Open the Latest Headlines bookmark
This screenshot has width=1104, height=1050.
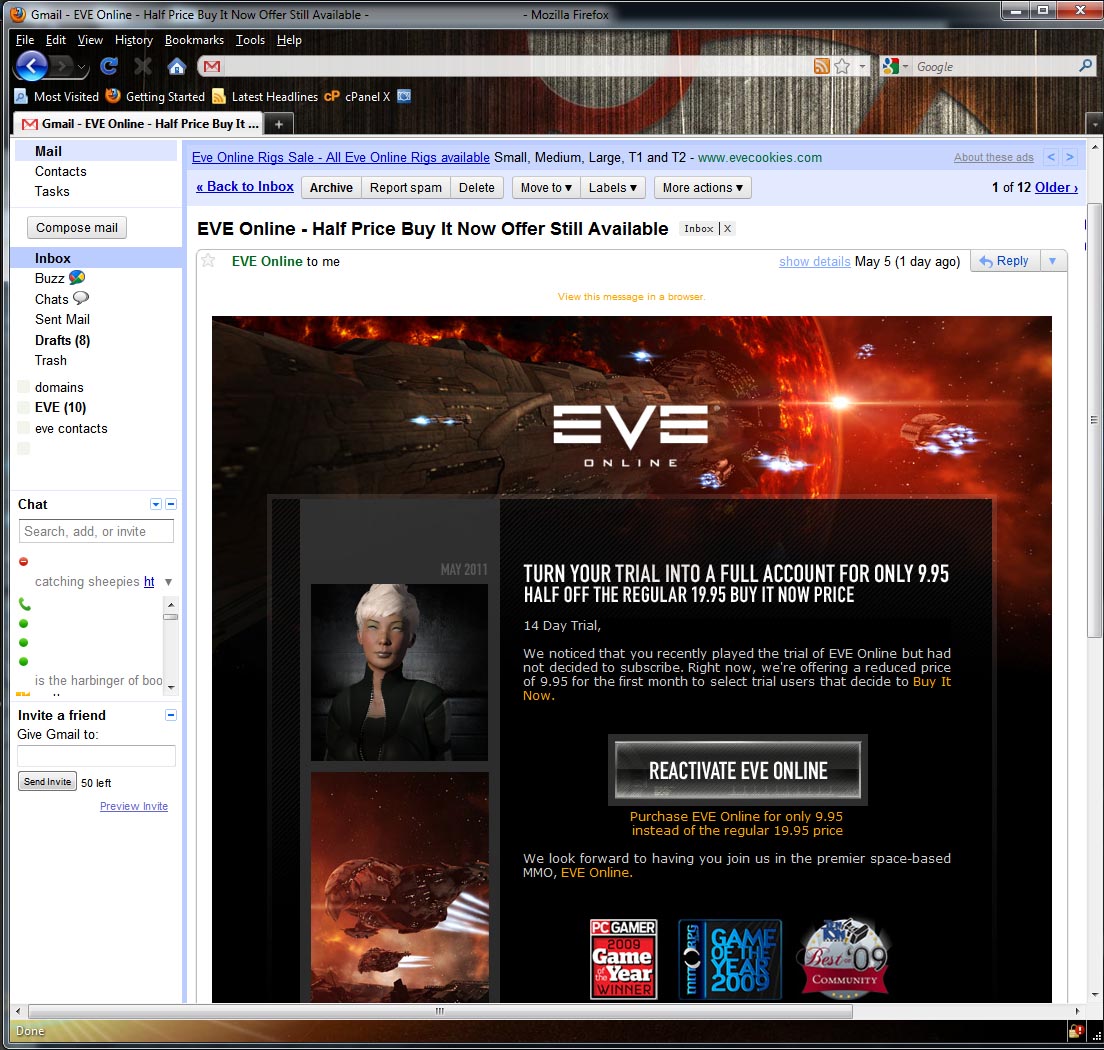coord(265,96)
